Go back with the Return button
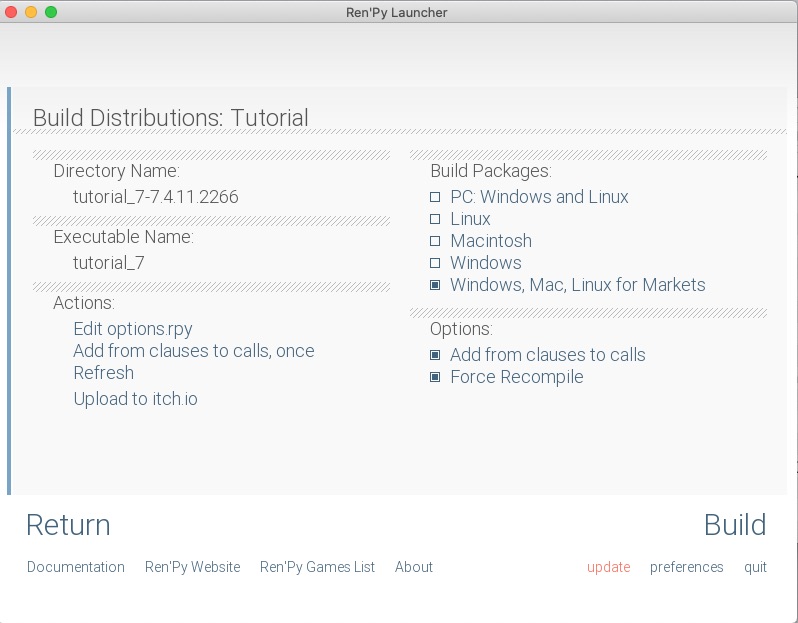 (x=68, y=525)
